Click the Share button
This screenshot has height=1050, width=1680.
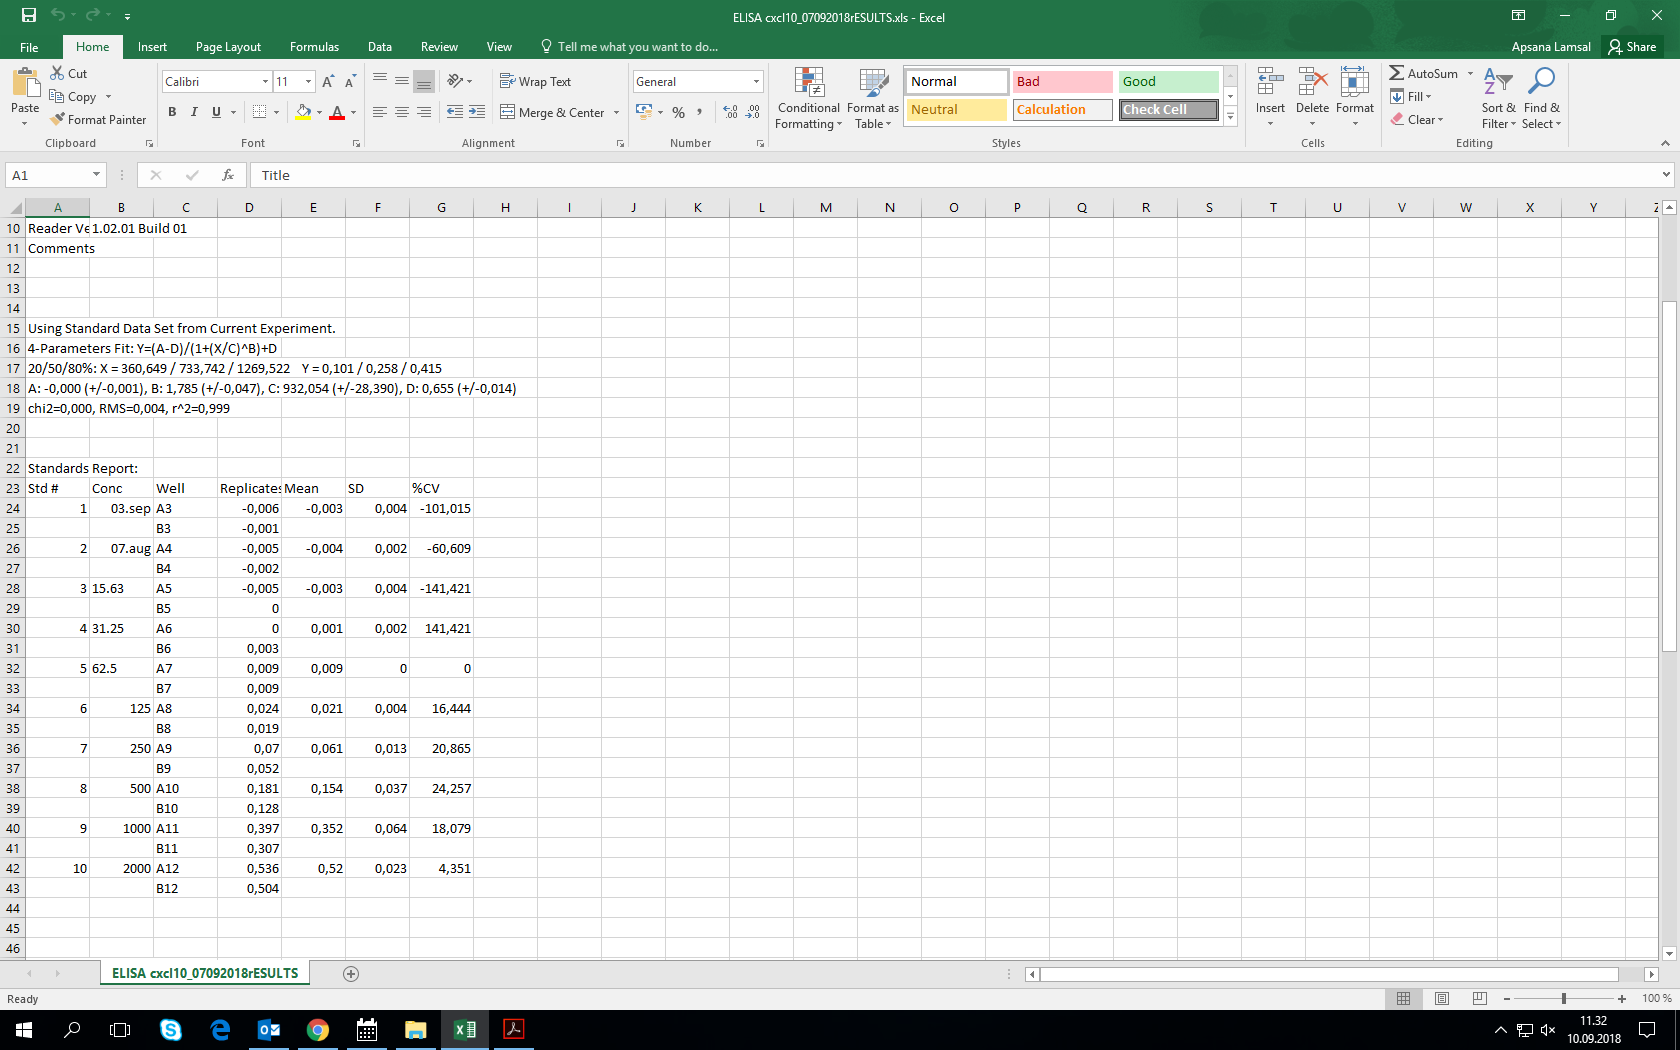pos(1632,47)
